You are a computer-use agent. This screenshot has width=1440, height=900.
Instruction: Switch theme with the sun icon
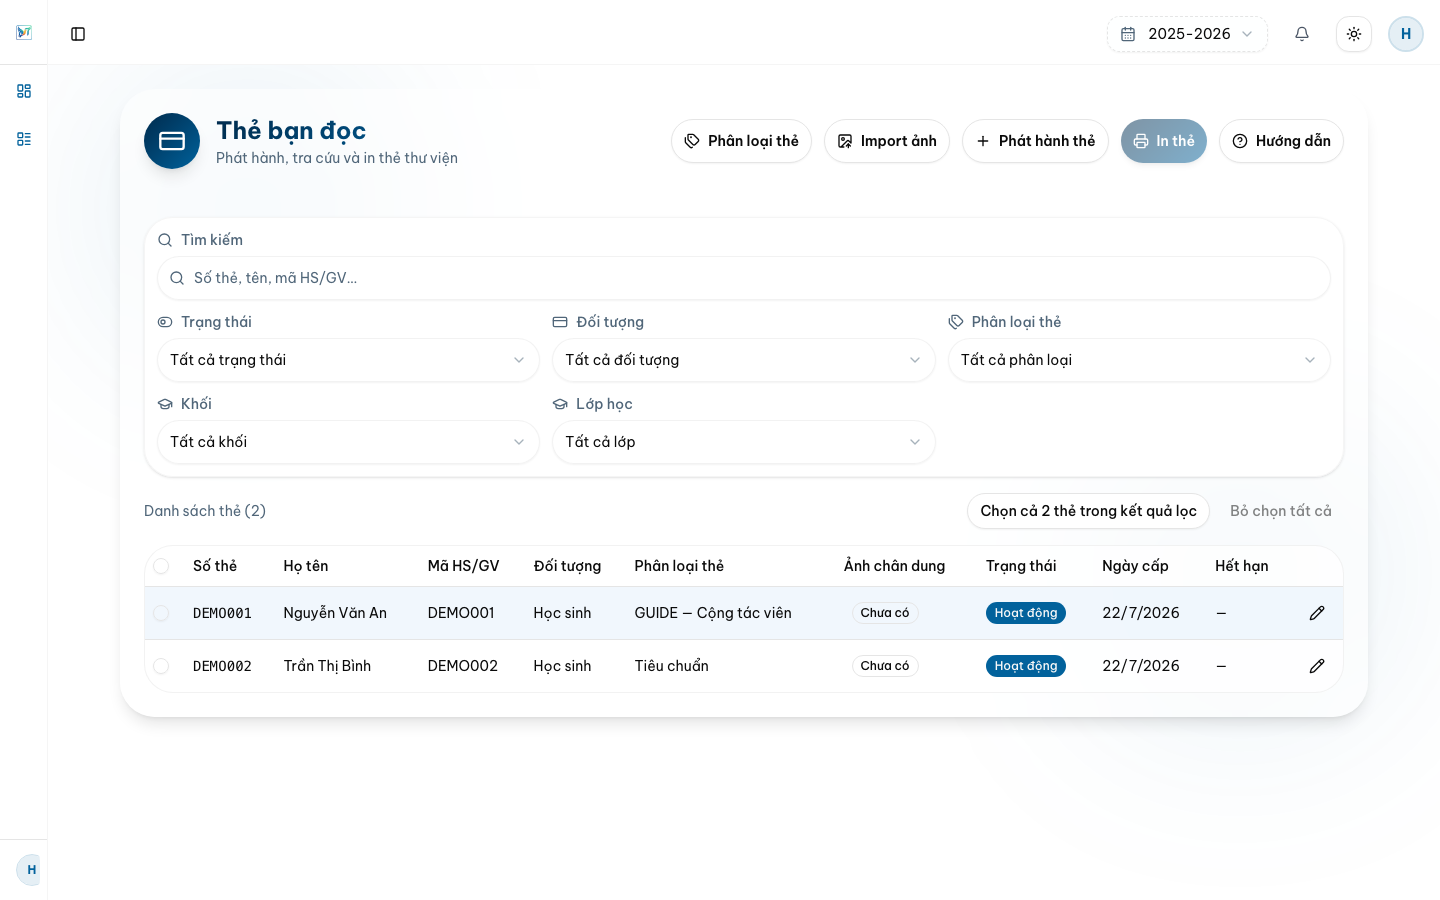[x=1354, y=34]
